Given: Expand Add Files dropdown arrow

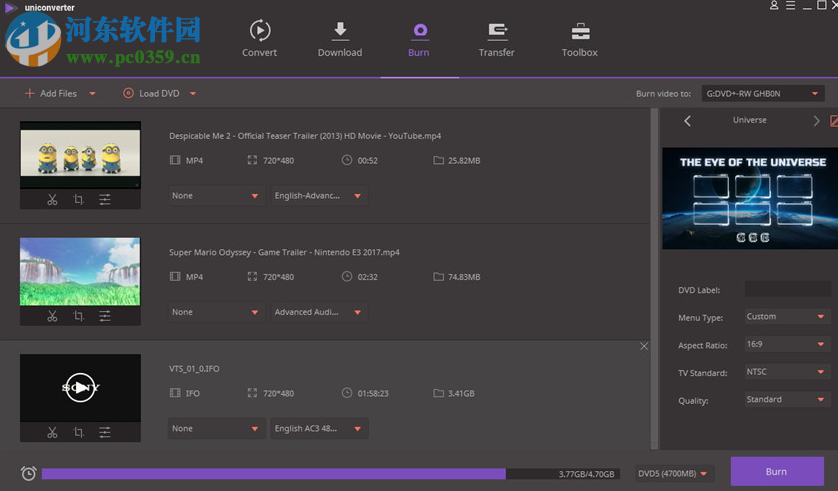Looking at the screenshot, I should click(92, 93).
